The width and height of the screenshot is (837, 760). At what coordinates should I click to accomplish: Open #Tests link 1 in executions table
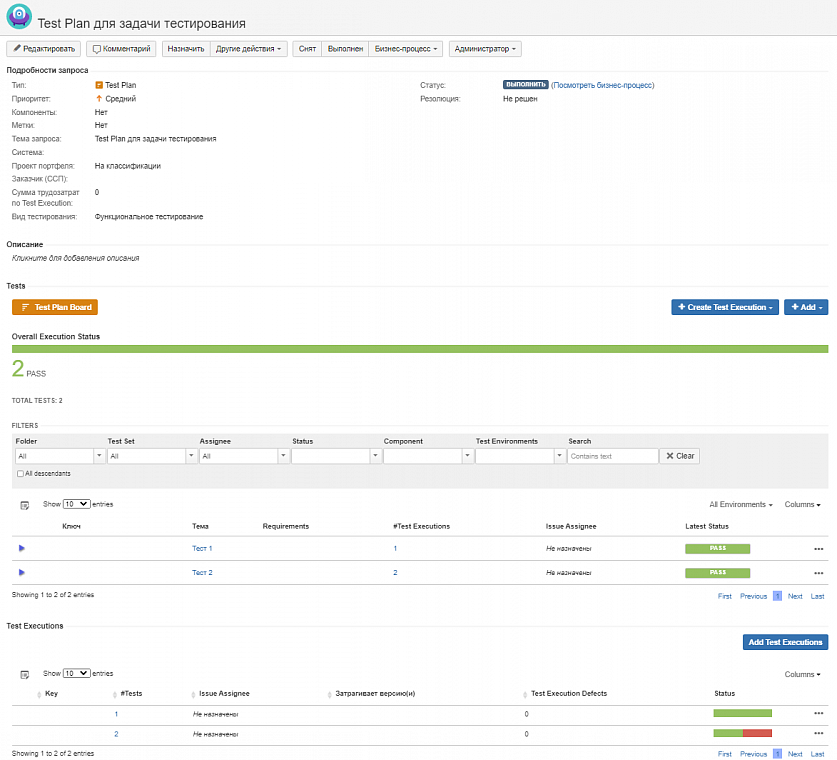point(116,714)
